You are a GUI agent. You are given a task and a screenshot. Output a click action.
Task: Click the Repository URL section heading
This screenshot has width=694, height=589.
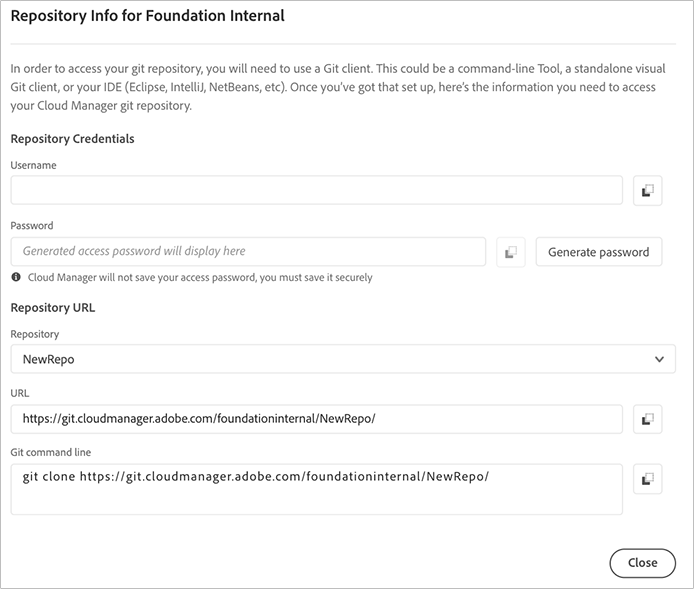pyautogui.click(x=52, y=307)
